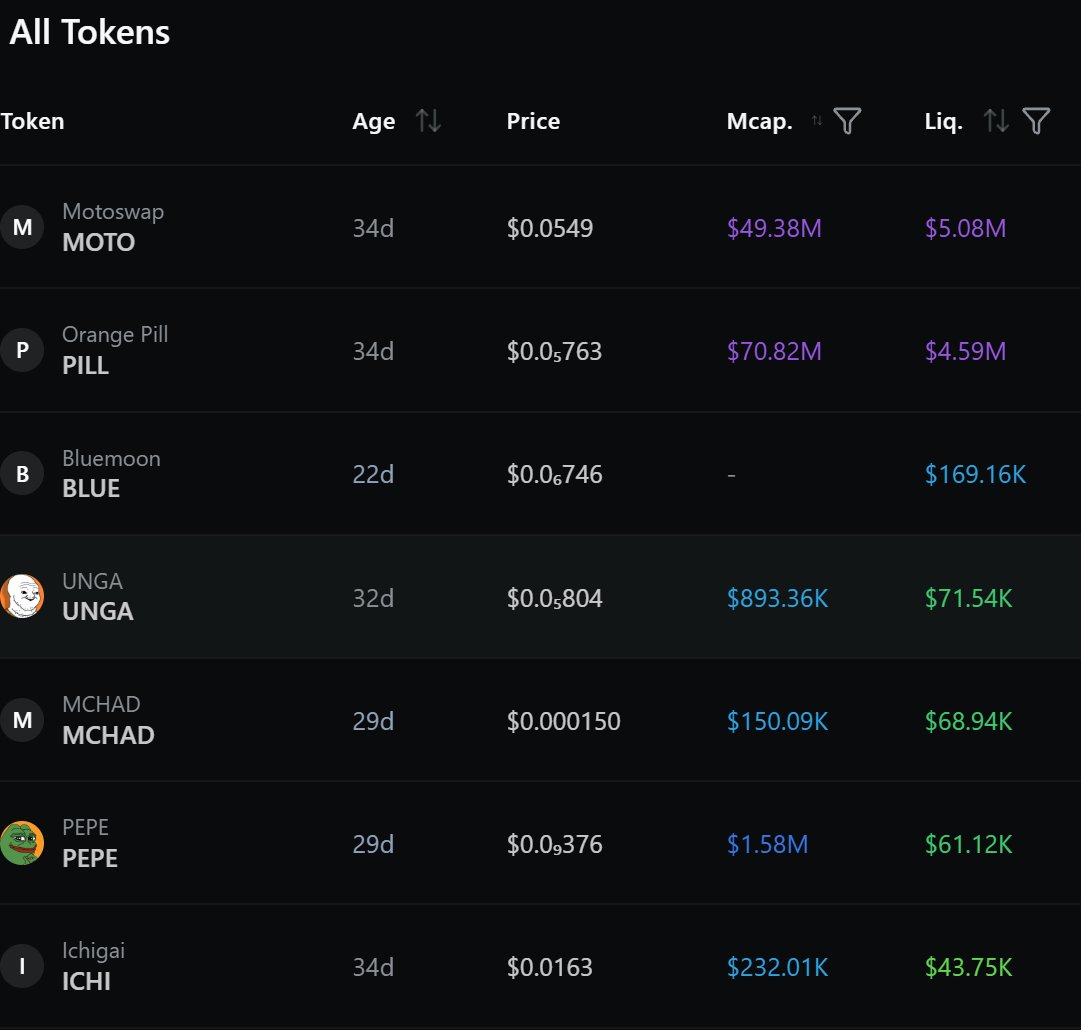The image size is (1081, 1030).
Task: Open the PILL token name link
Action: pos(85,365)
